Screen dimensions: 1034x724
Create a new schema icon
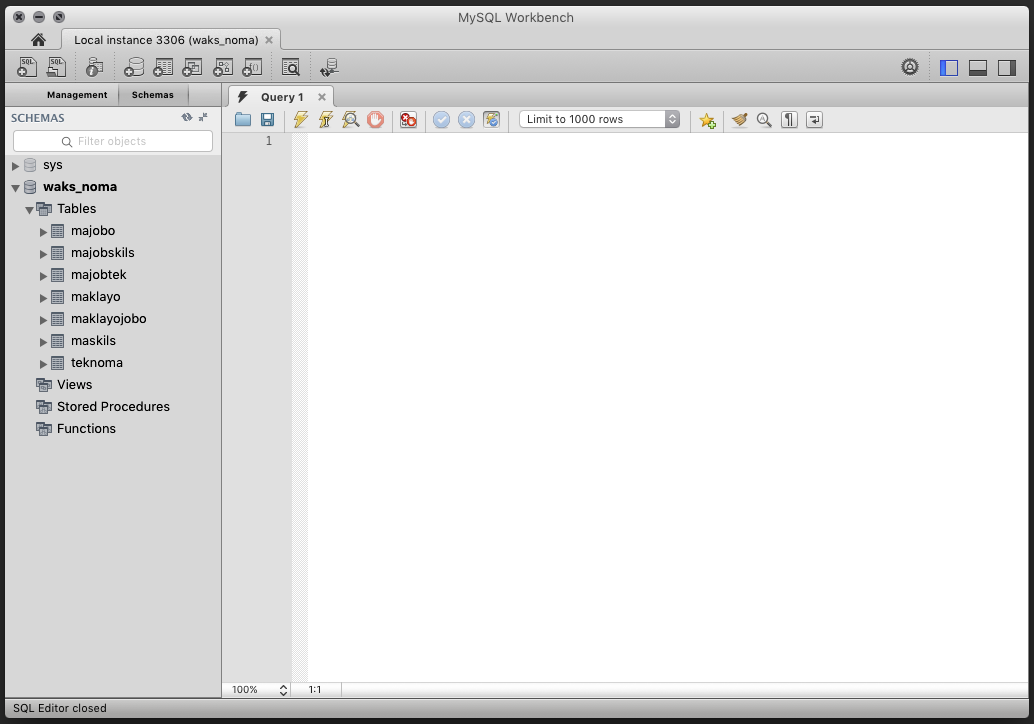point(134,67)
